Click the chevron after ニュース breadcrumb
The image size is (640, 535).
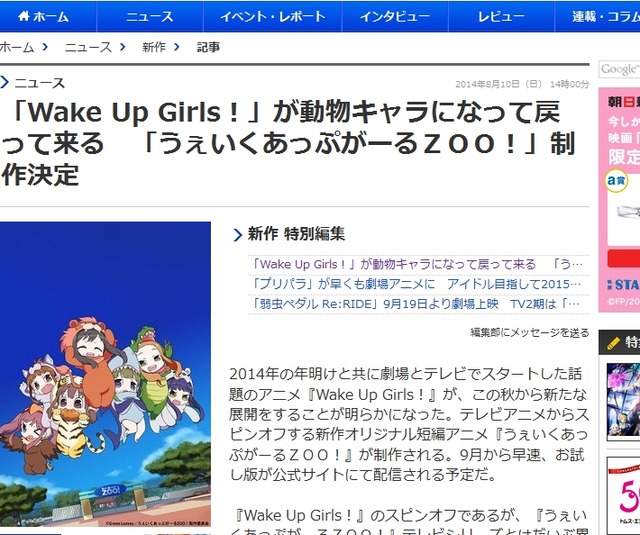pyautogui.click(x=122, y=47)
